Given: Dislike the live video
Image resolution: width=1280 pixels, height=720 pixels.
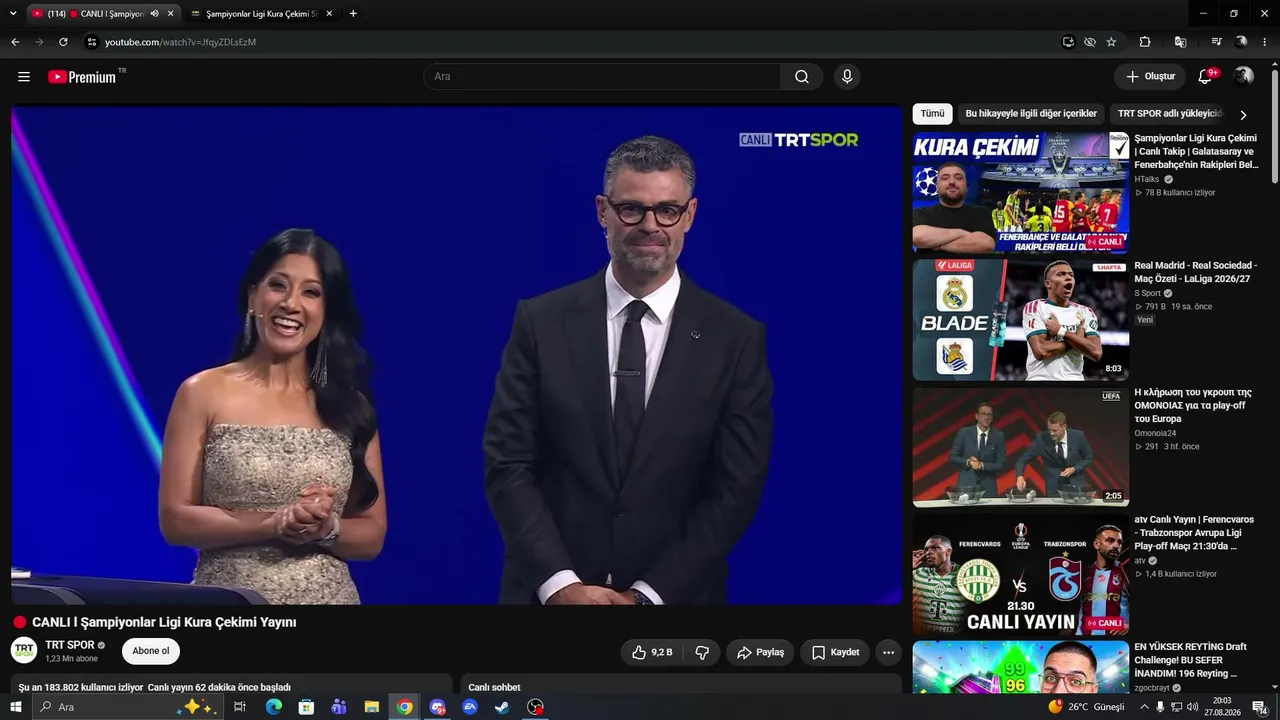Looking at the screenshot, I should 702,652.
